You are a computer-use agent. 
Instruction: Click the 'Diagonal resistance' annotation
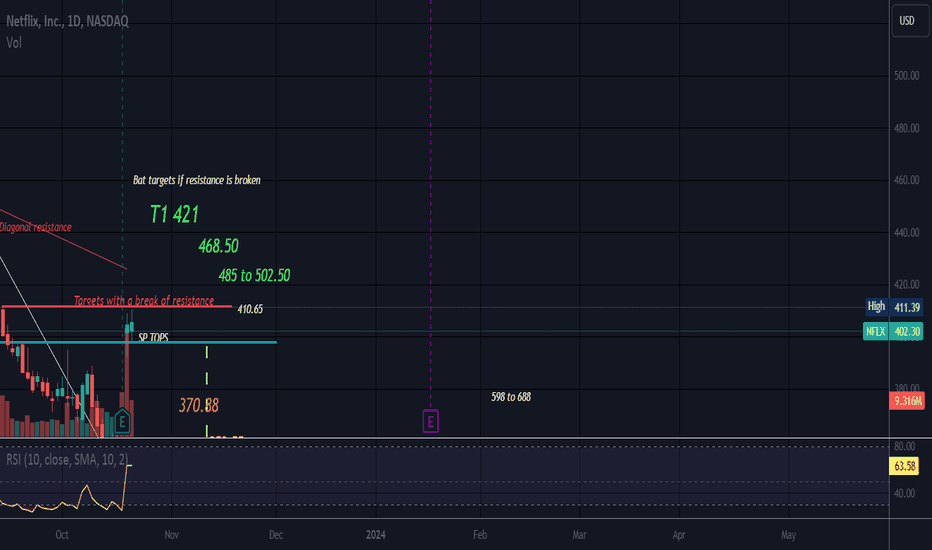coord(36,227)
